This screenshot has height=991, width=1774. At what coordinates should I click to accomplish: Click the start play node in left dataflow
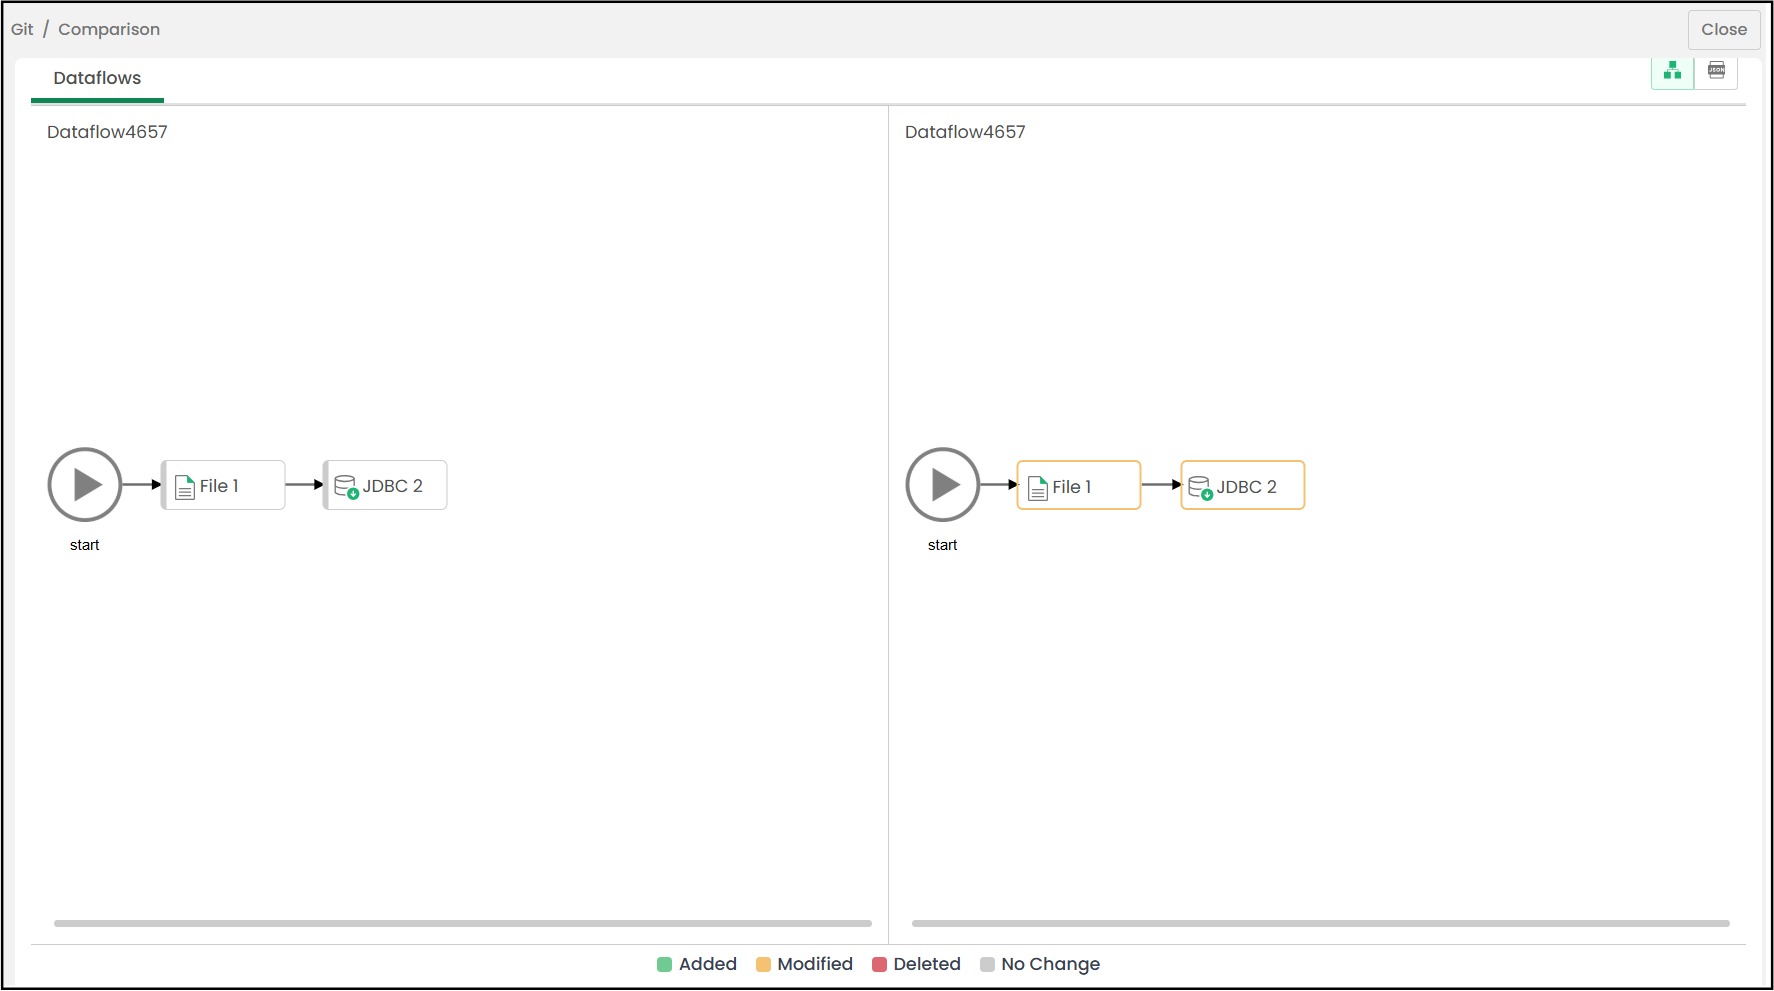click(x=85, y=485)
